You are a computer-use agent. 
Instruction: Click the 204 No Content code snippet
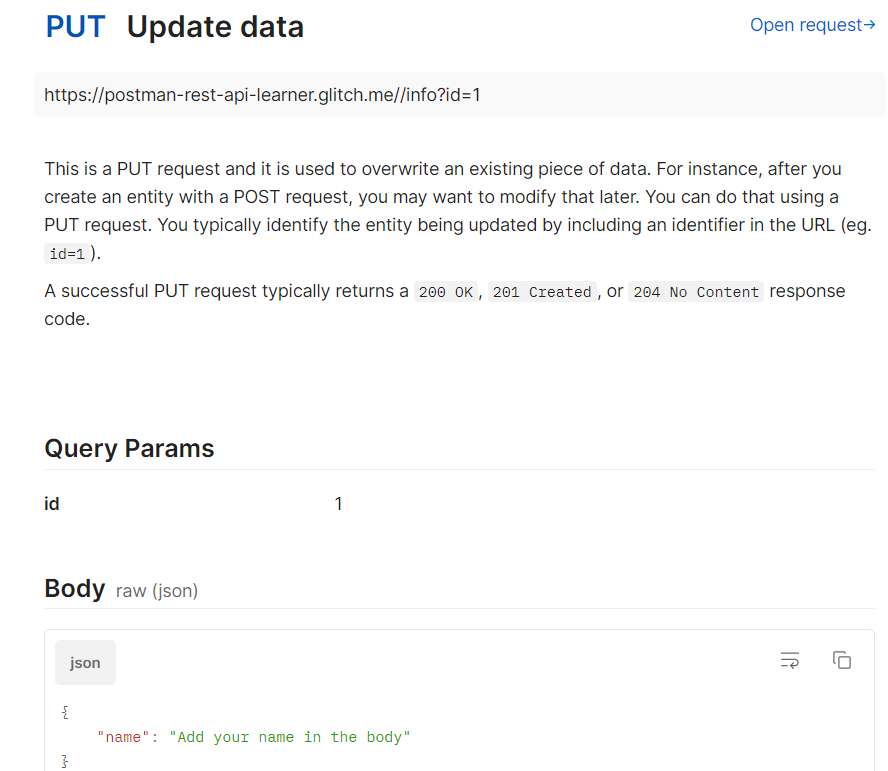(696, 292)
